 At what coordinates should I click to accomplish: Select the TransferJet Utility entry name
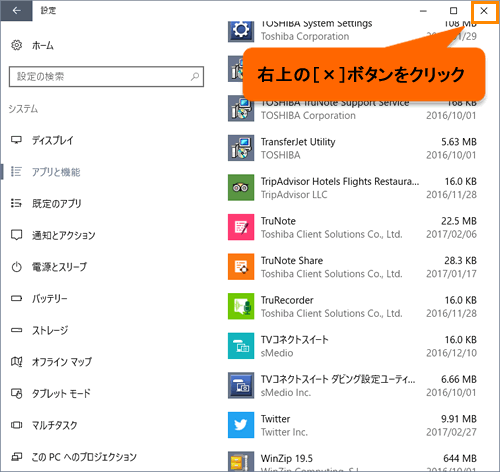click(x=298, y=142)
